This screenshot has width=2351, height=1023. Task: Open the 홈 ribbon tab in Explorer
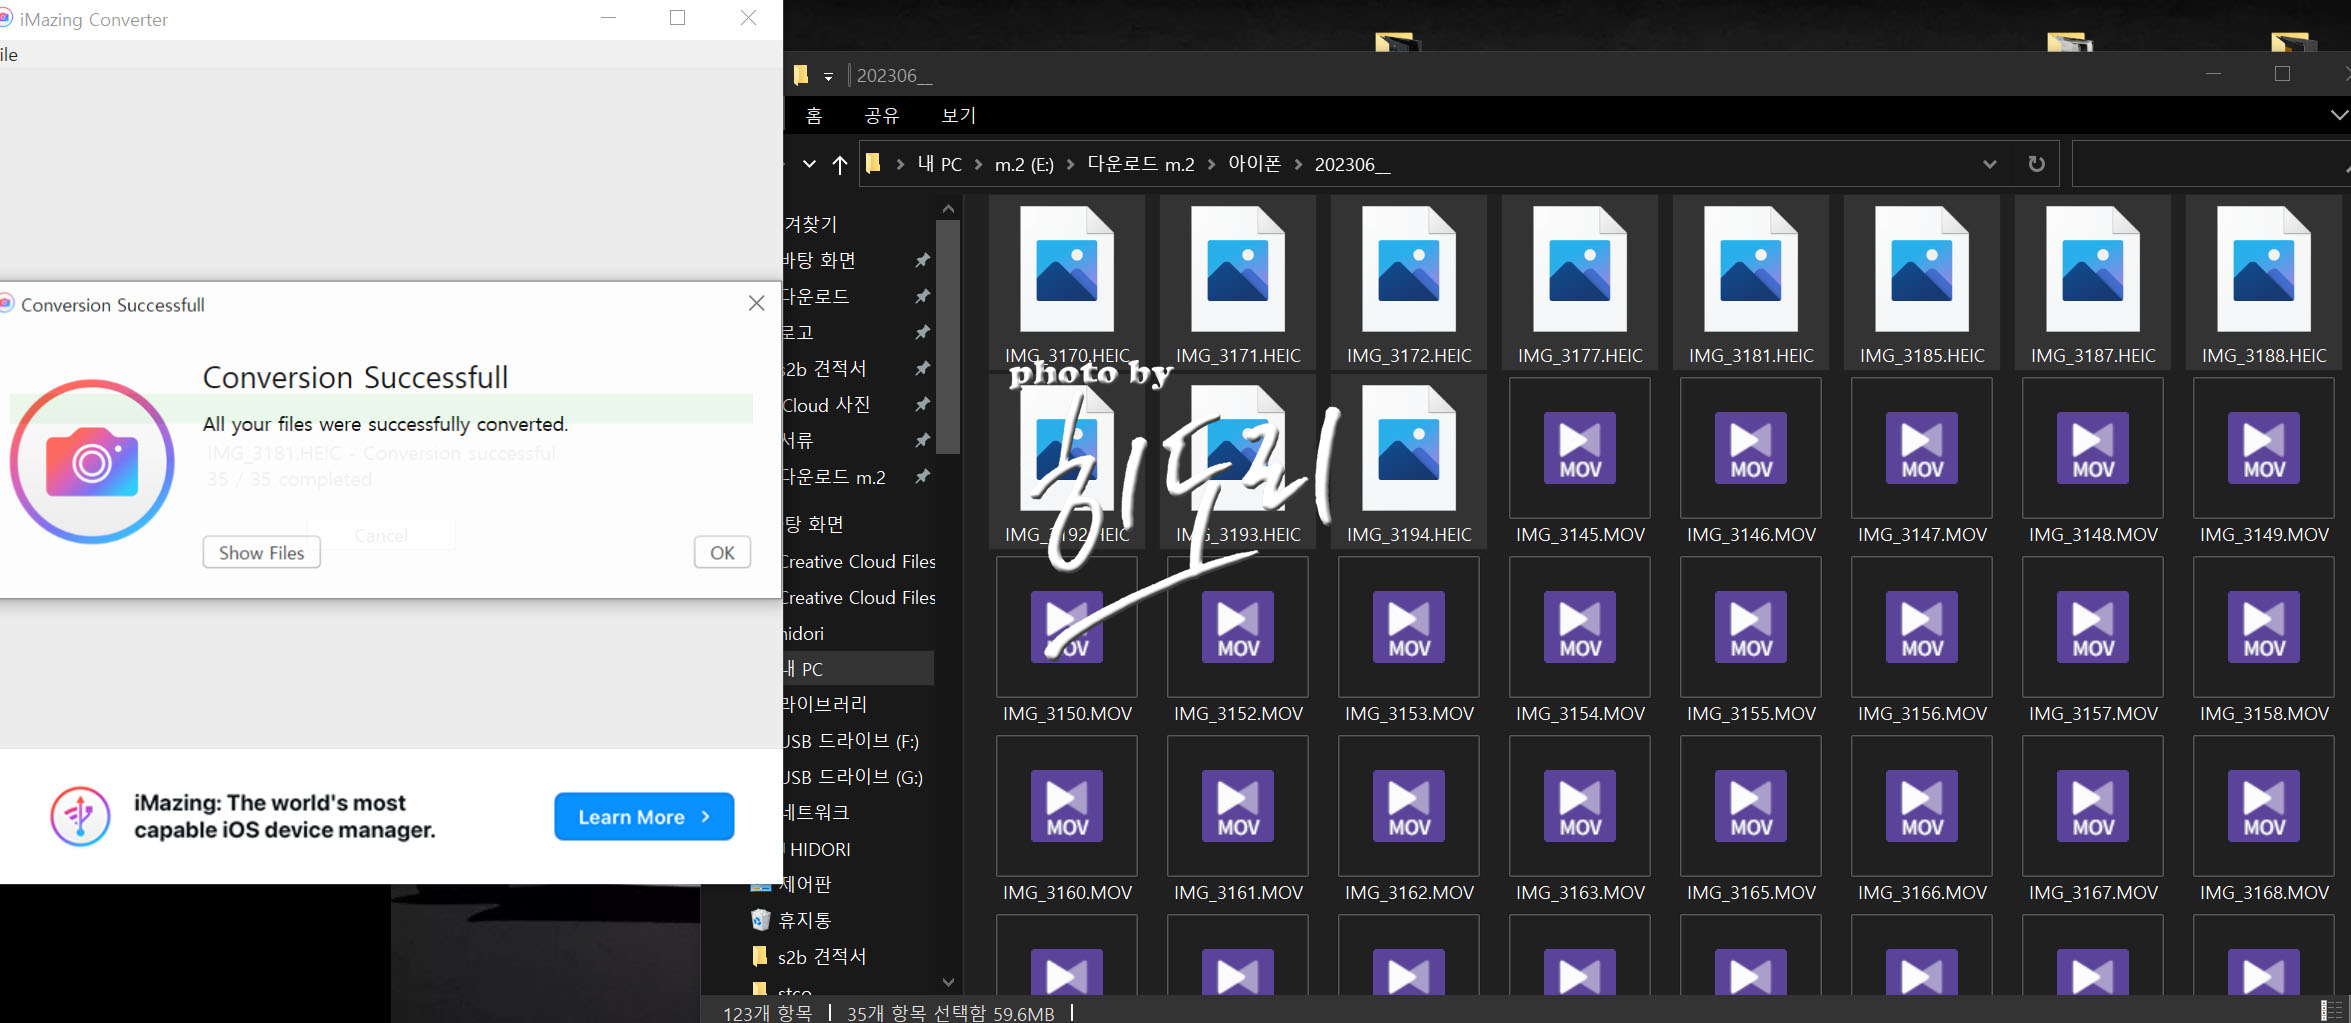click(814, 116)
